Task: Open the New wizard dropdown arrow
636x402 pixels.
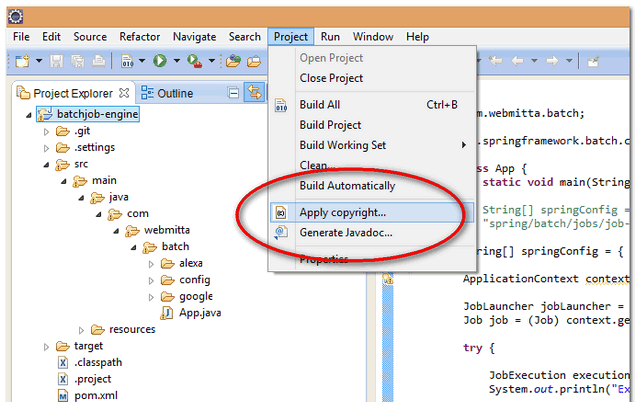Action: click(39, 61)
